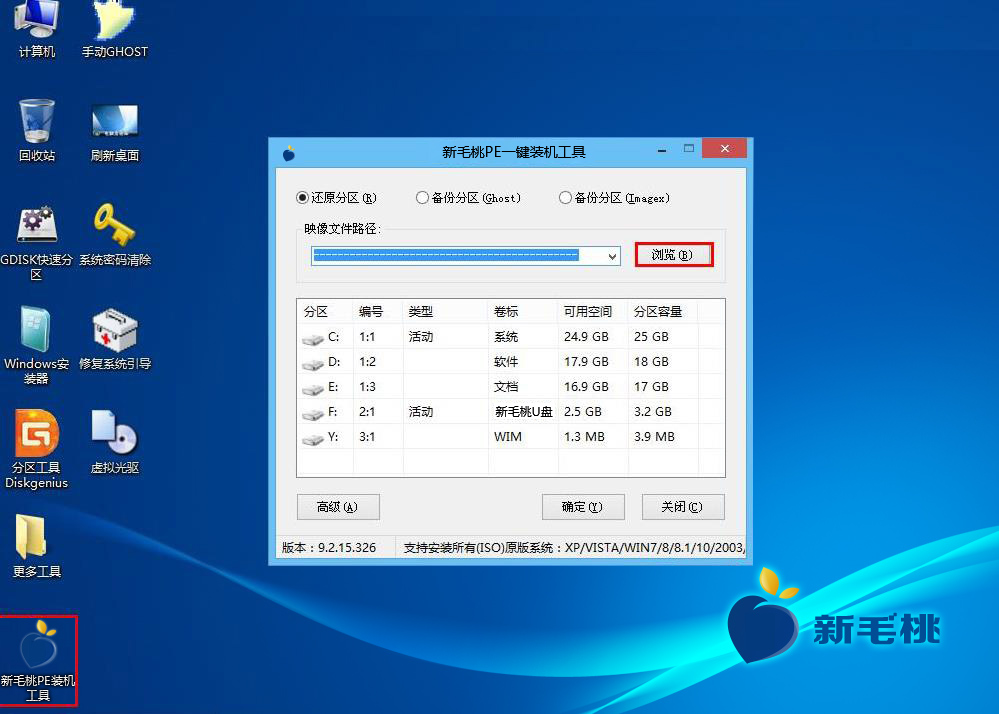Click the 1.3 MB free space cell

(x=584, y=437)
